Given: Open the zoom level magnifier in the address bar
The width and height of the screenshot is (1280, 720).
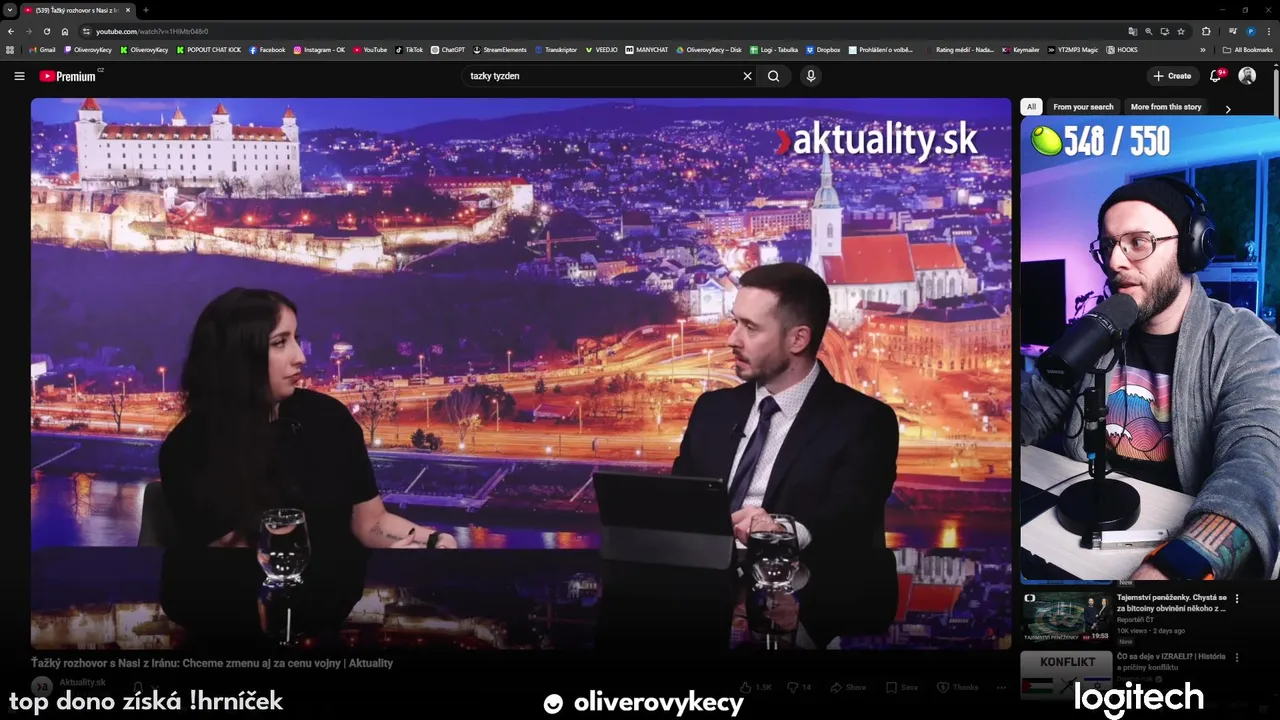Looking at the screenshot, I should click(1148, 31).
